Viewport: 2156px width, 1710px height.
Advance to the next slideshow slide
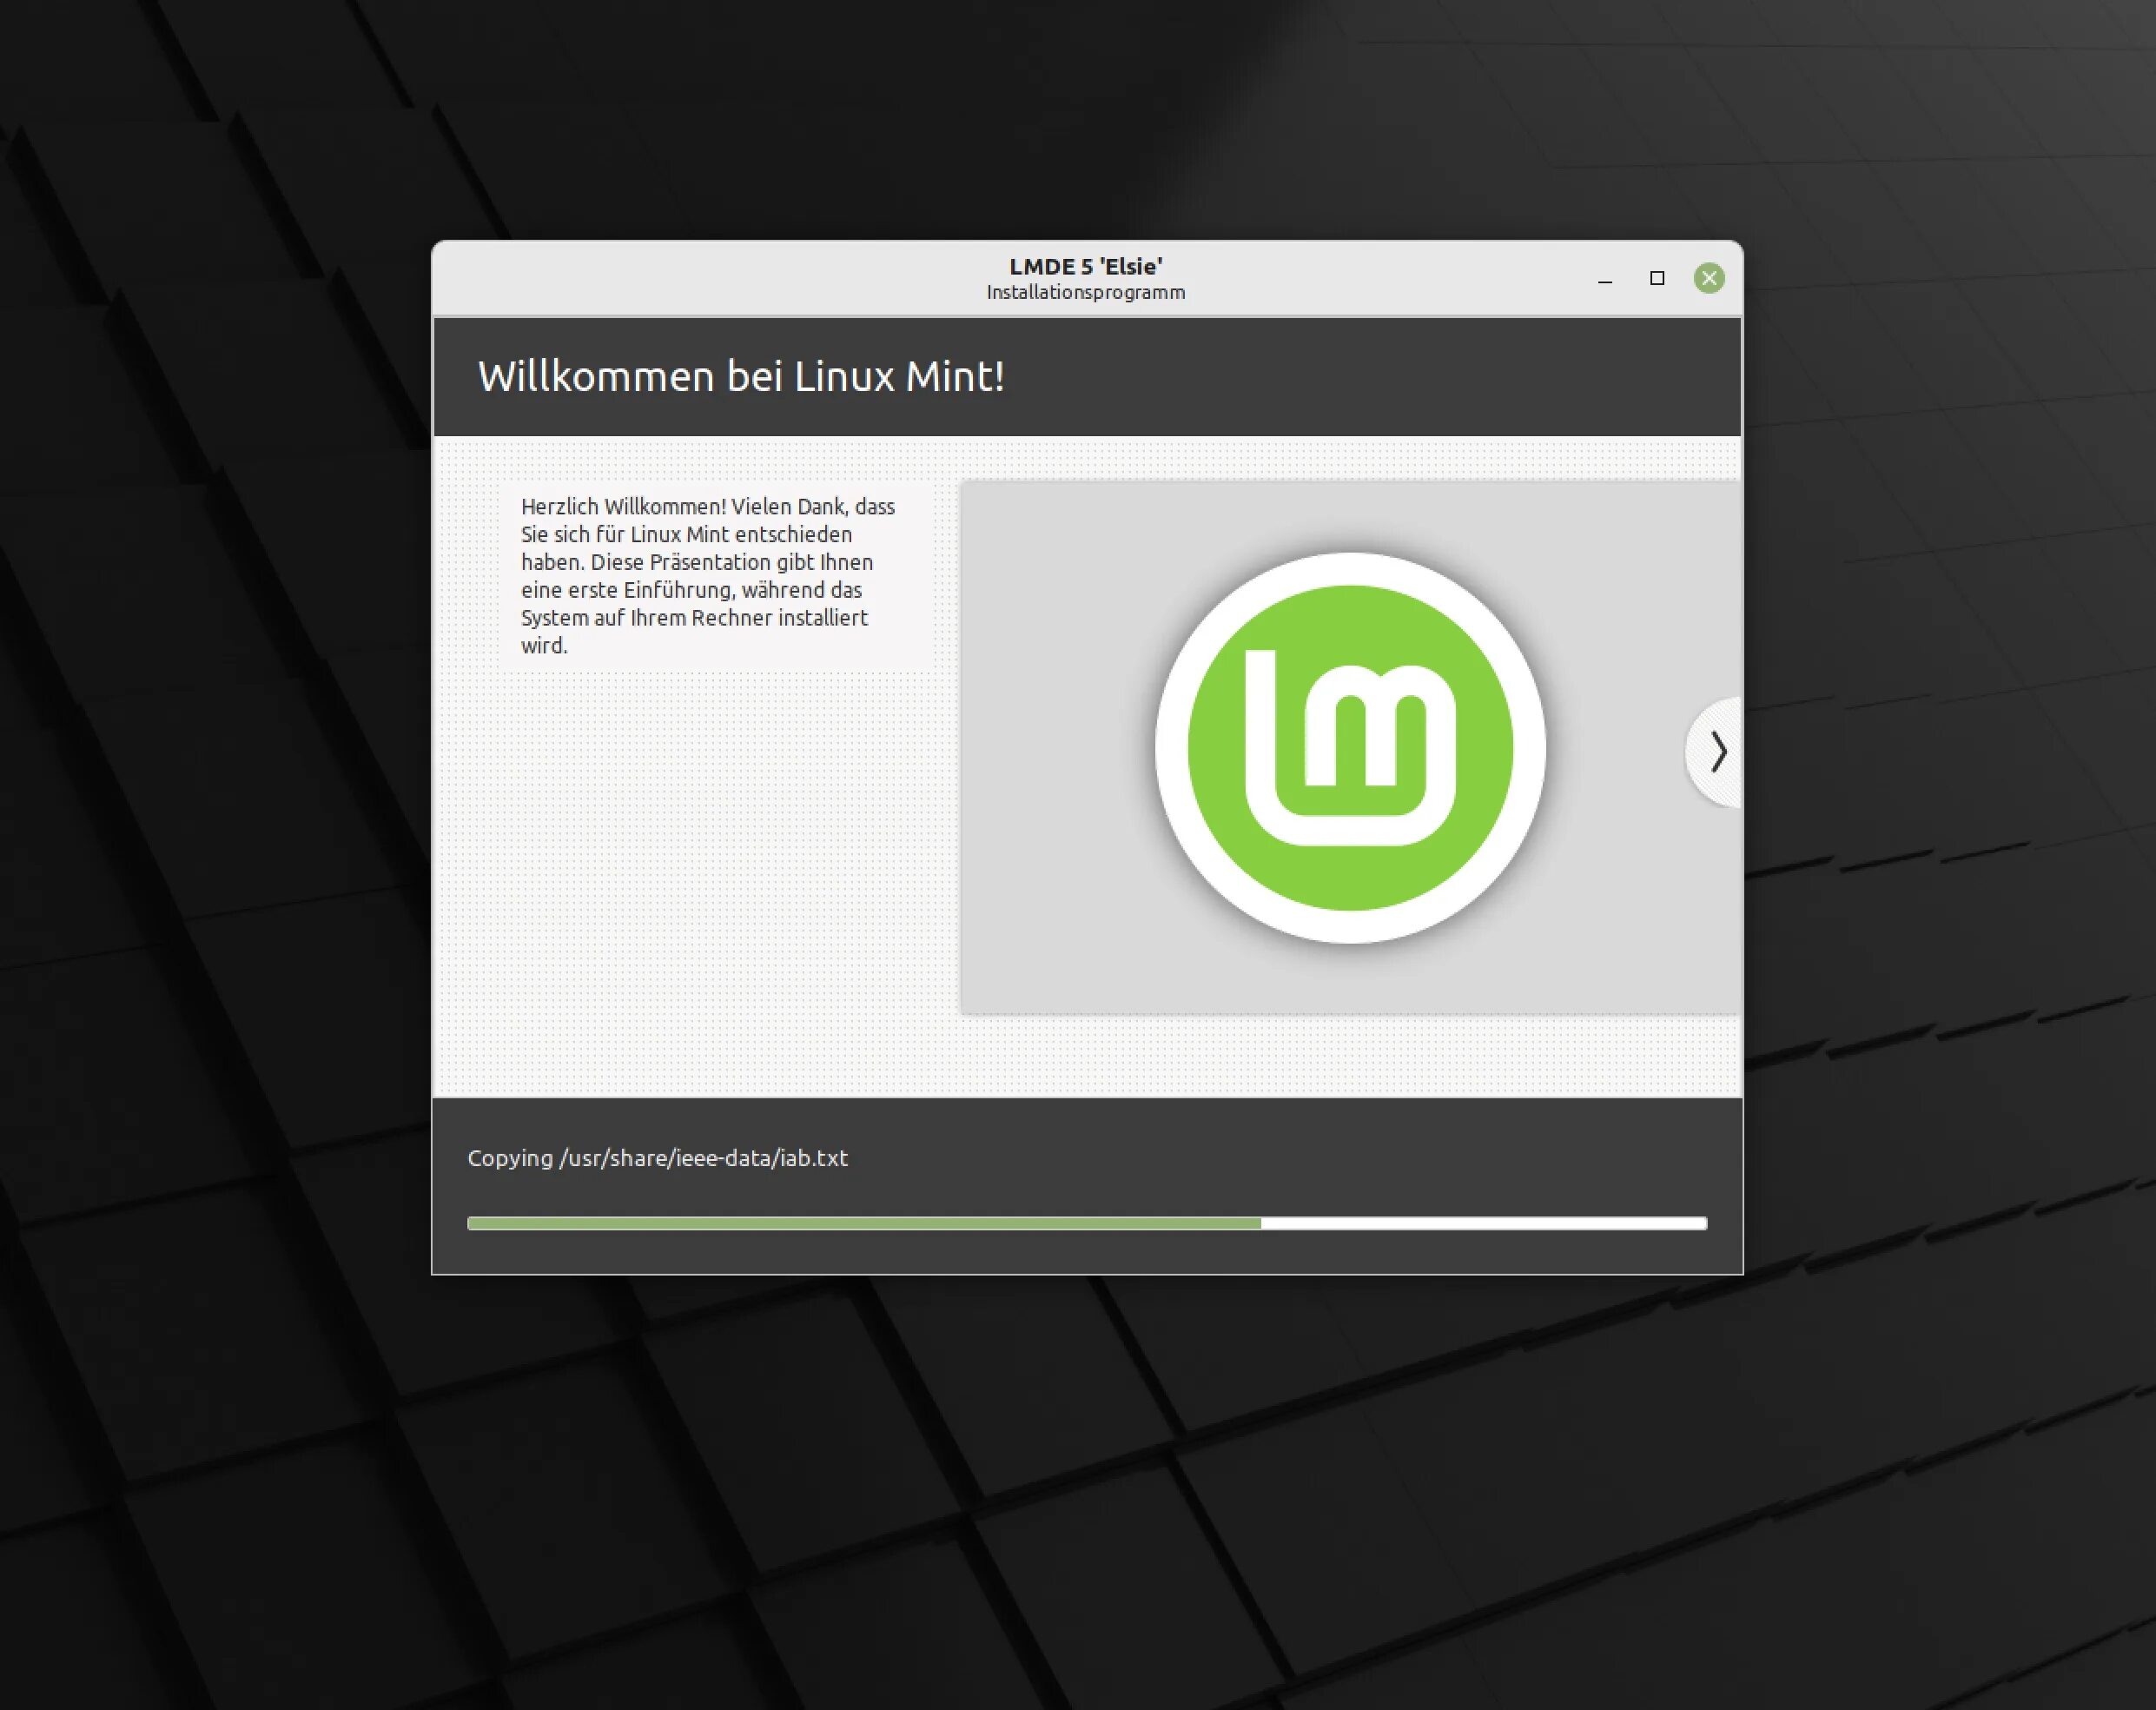(1717, 752)
